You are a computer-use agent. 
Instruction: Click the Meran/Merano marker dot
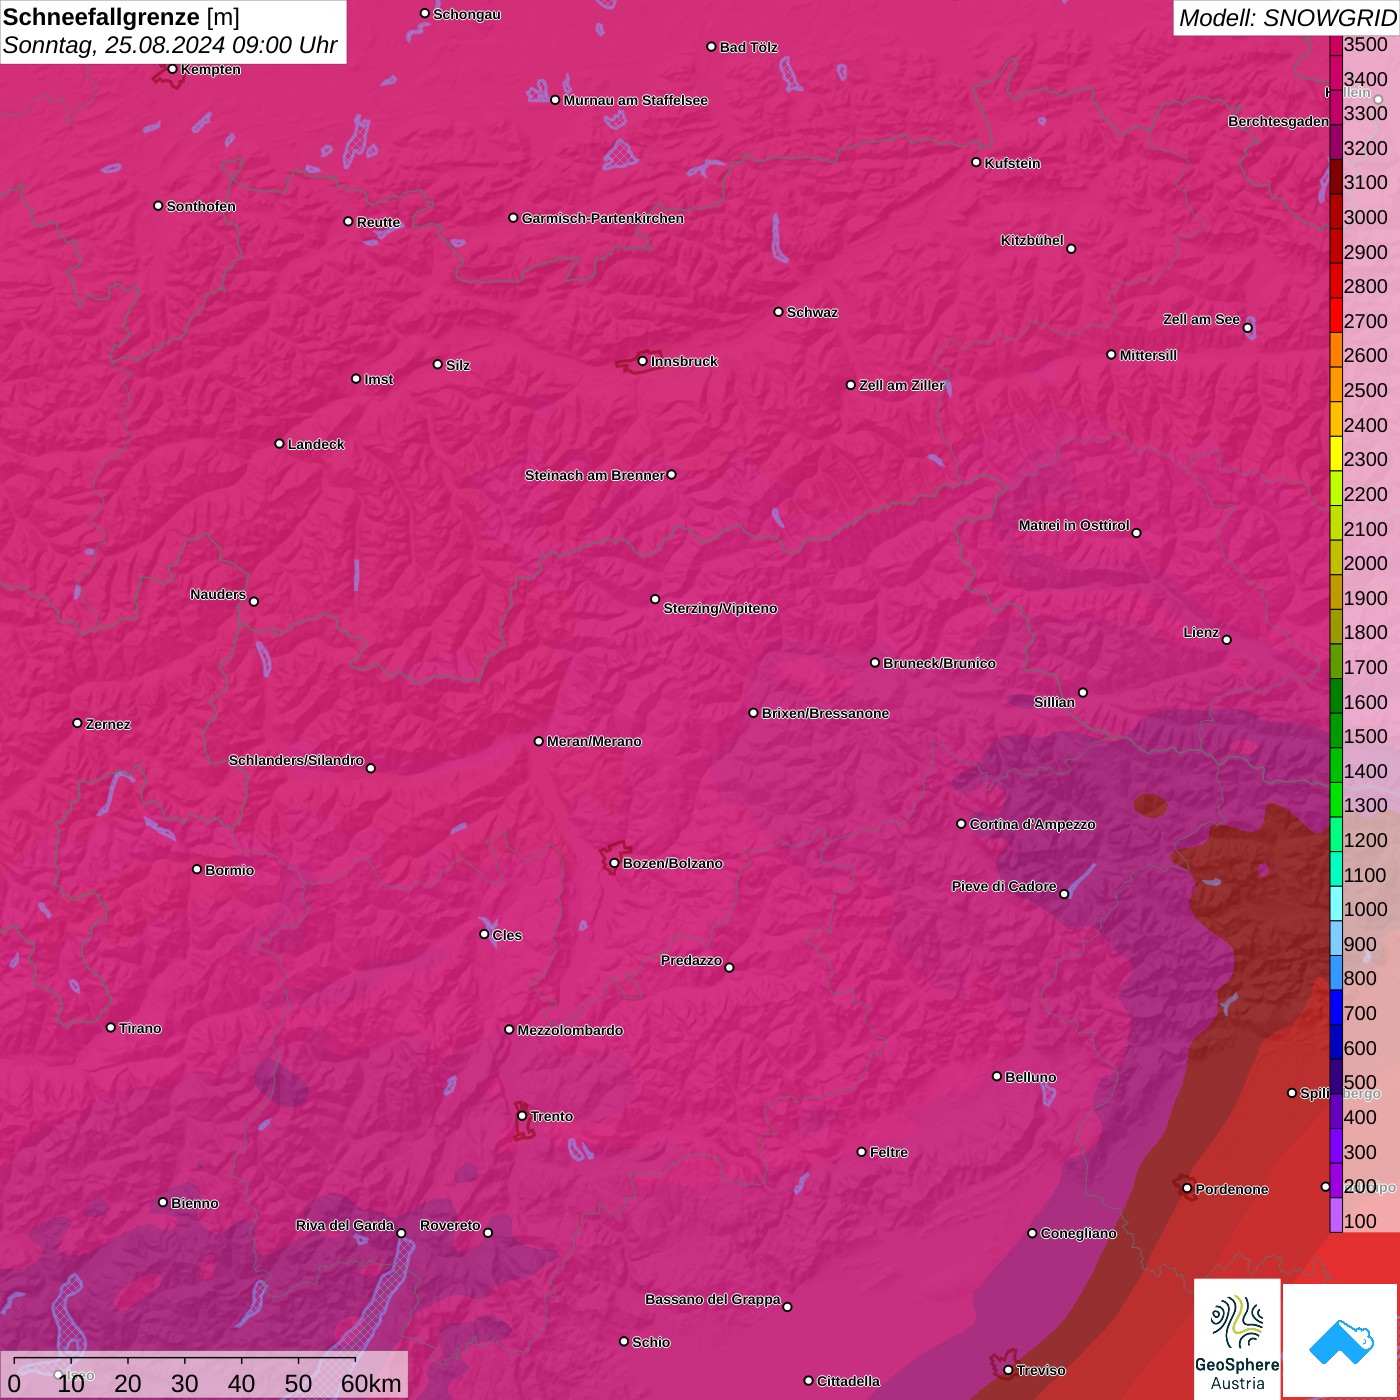pyautogui.click(x=538, y=741)
